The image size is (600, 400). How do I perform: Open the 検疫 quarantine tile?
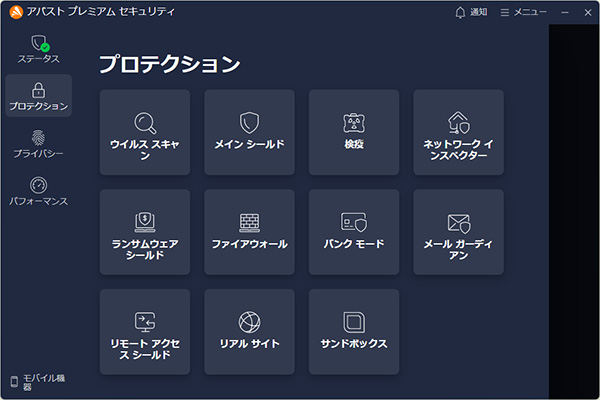click(354, 132)
